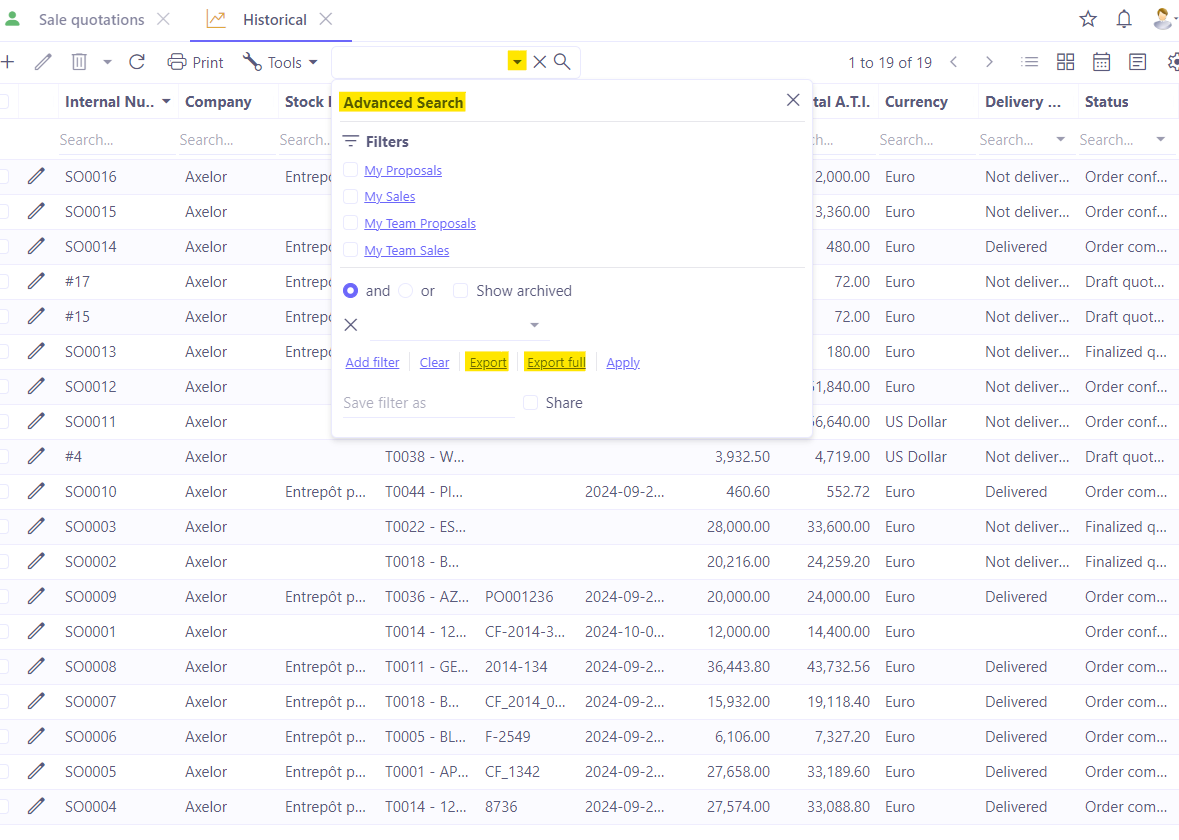Open the Tools dropdown menu
Screen dimensions: 1179x840
[280, 62]
